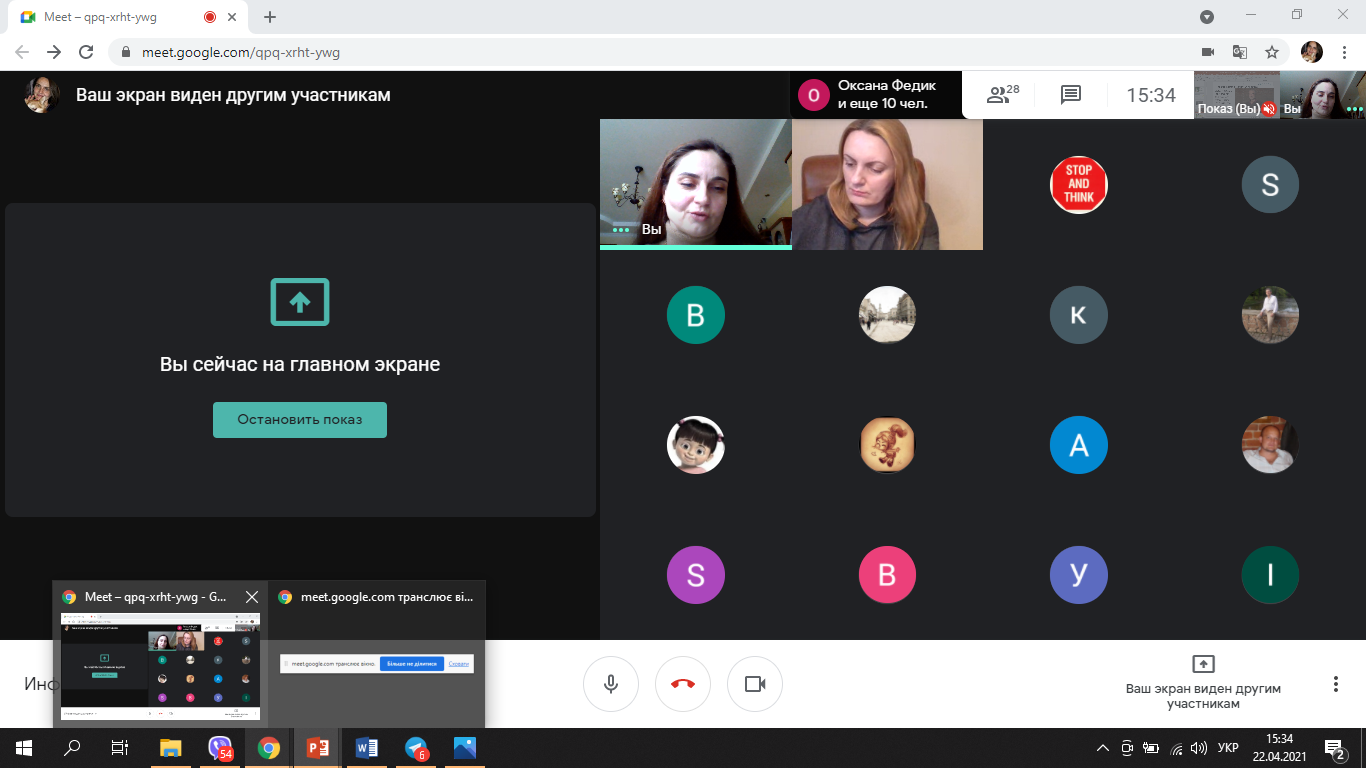Open PowerPoint from the taskbar
Viewport: 1366px width, 768px height.
[x=318, y=748]
